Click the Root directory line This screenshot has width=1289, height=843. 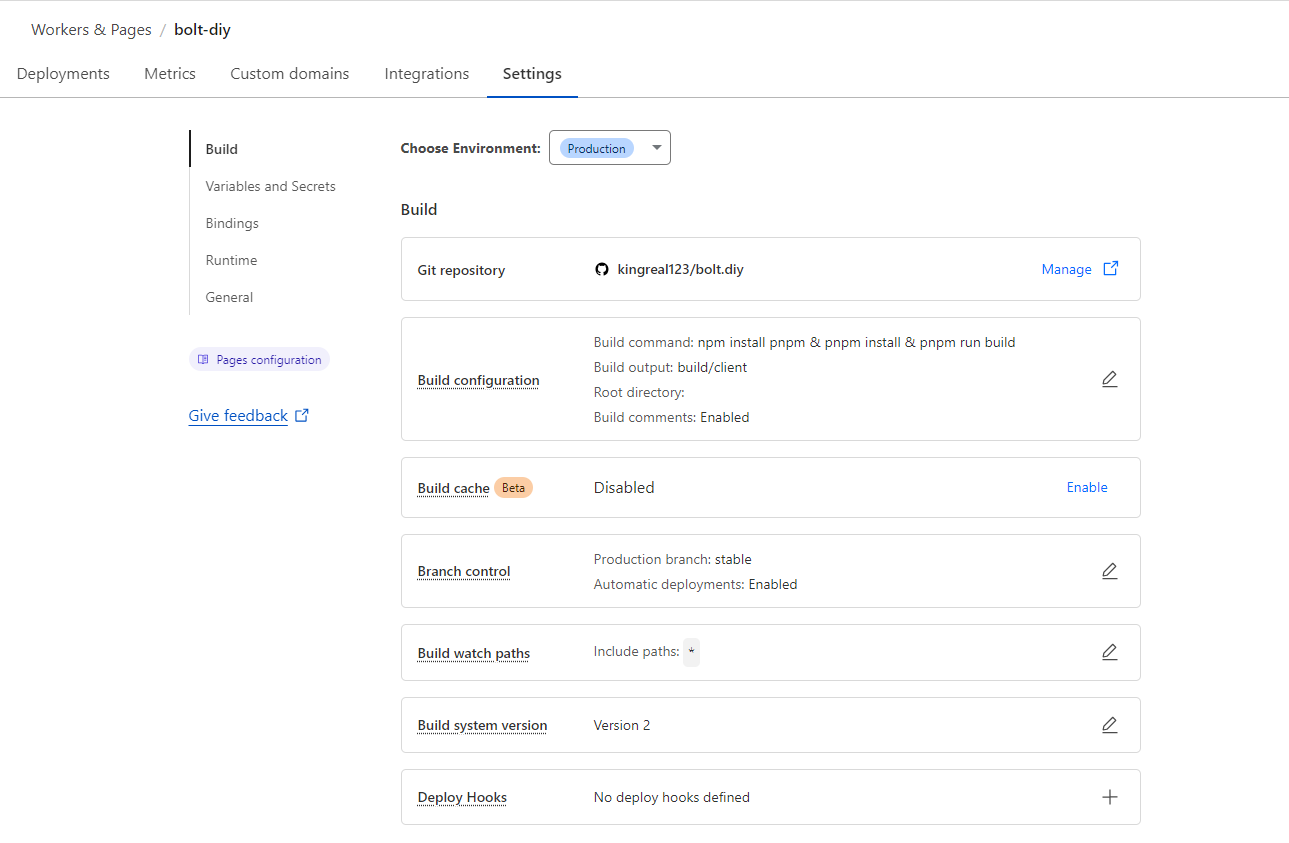coord(639,392)
